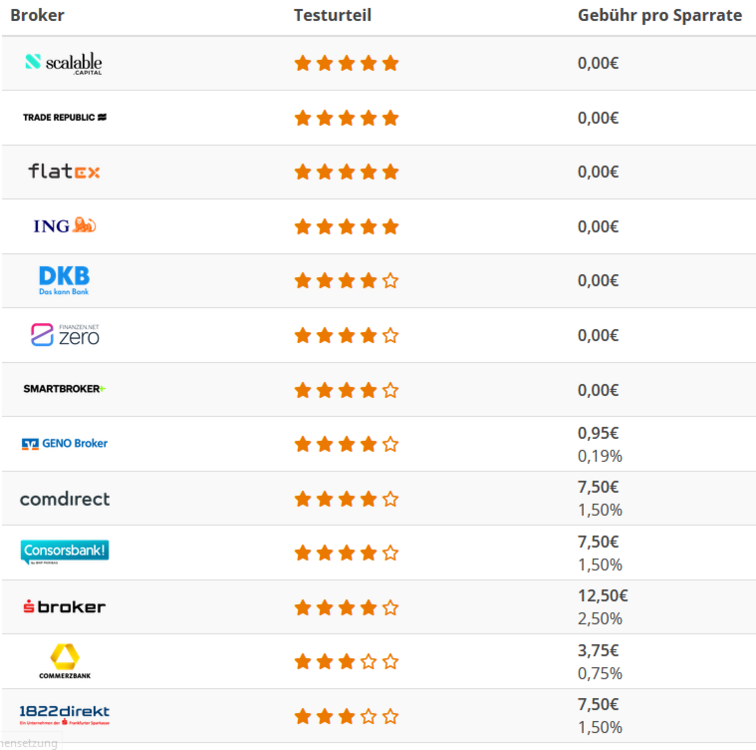The width and height of the screenshot is (756, 750).
Task: Click the DKB four-star rating
Action: [x=346, y=280]
